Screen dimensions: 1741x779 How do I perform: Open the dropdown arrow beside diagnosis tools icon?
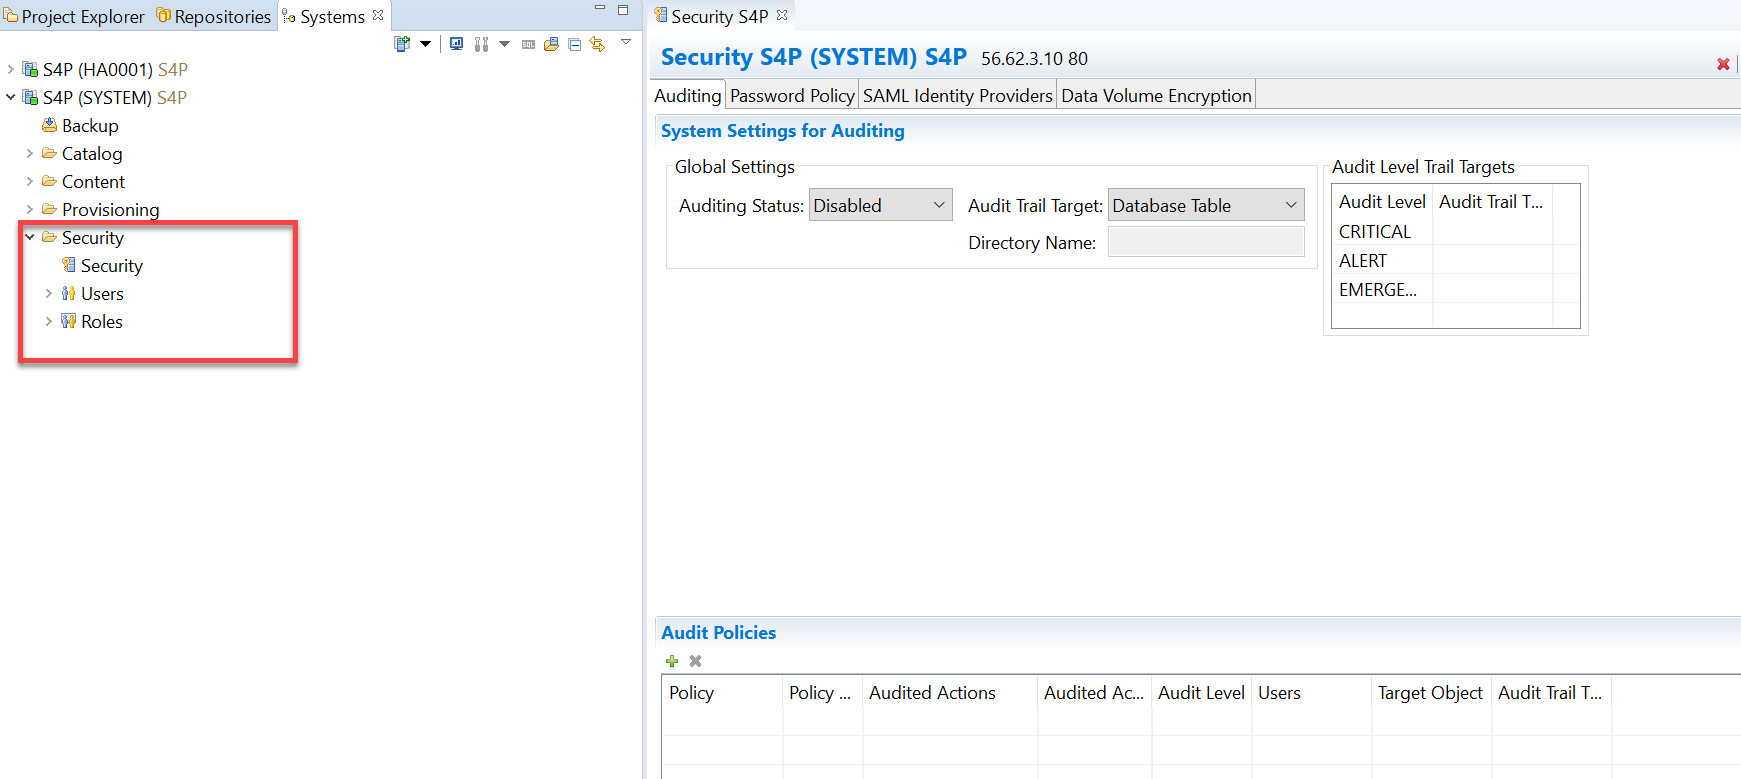504,44
